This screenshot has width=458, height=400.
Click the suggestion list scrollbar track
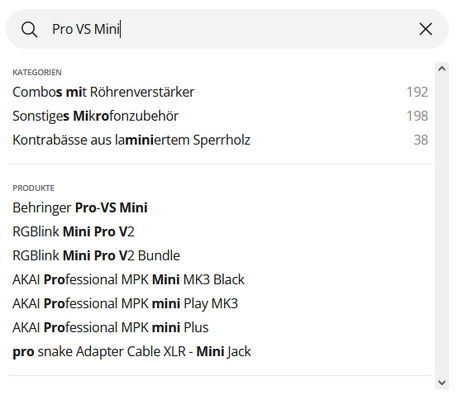click(x=442, y=225)
